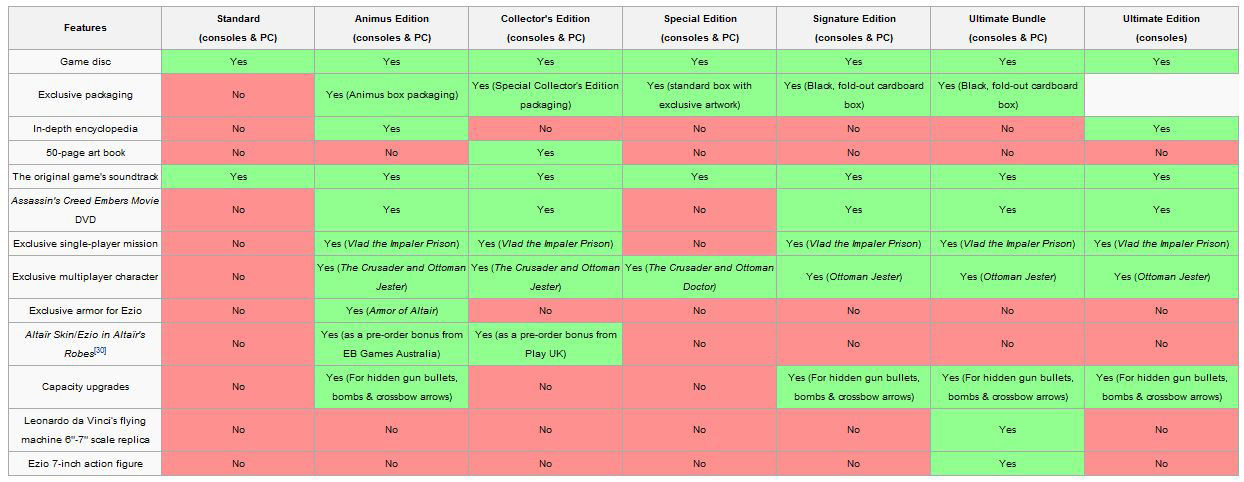Click the Play UK pre-order bonus cell

coord(545,343)
